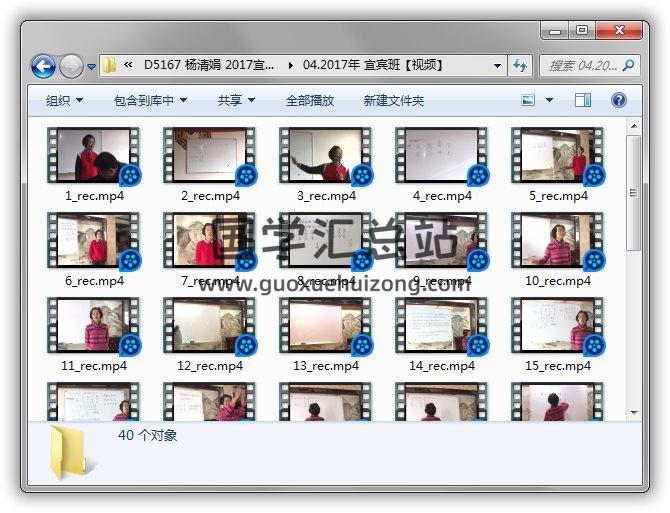Image resolution: width=670 pixels, height=513 pixels.
Task: Click the 40 个对象 status text
Action: pyautogui.click(x=147, y=435)
